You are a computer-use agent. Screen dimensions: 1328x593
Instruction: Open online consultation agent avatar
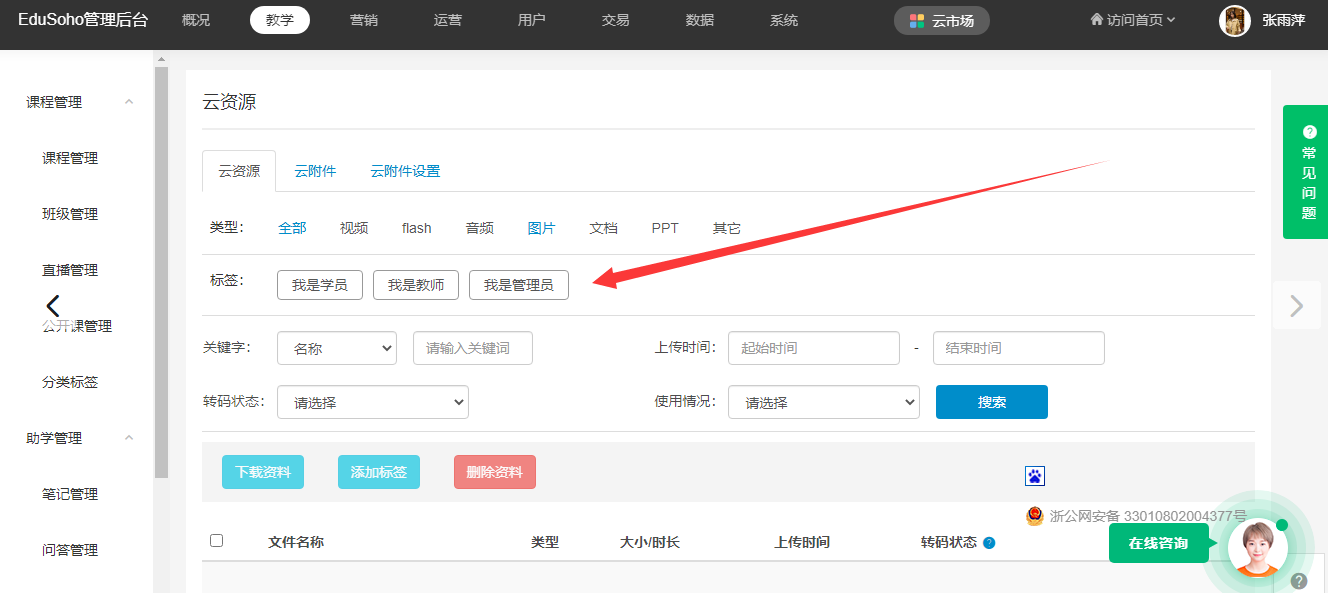(1257, 549)
